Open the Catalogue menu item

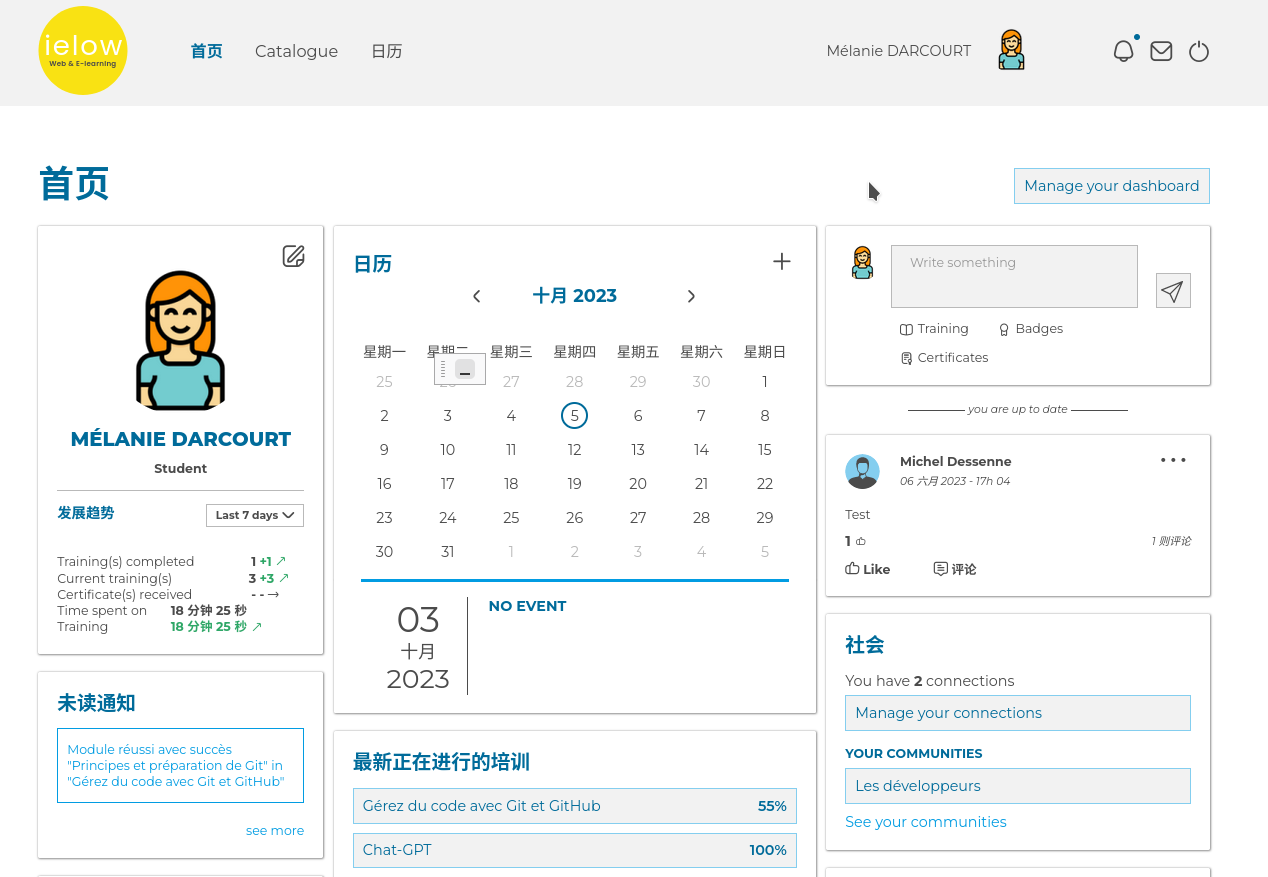click(x=296, y=51)
